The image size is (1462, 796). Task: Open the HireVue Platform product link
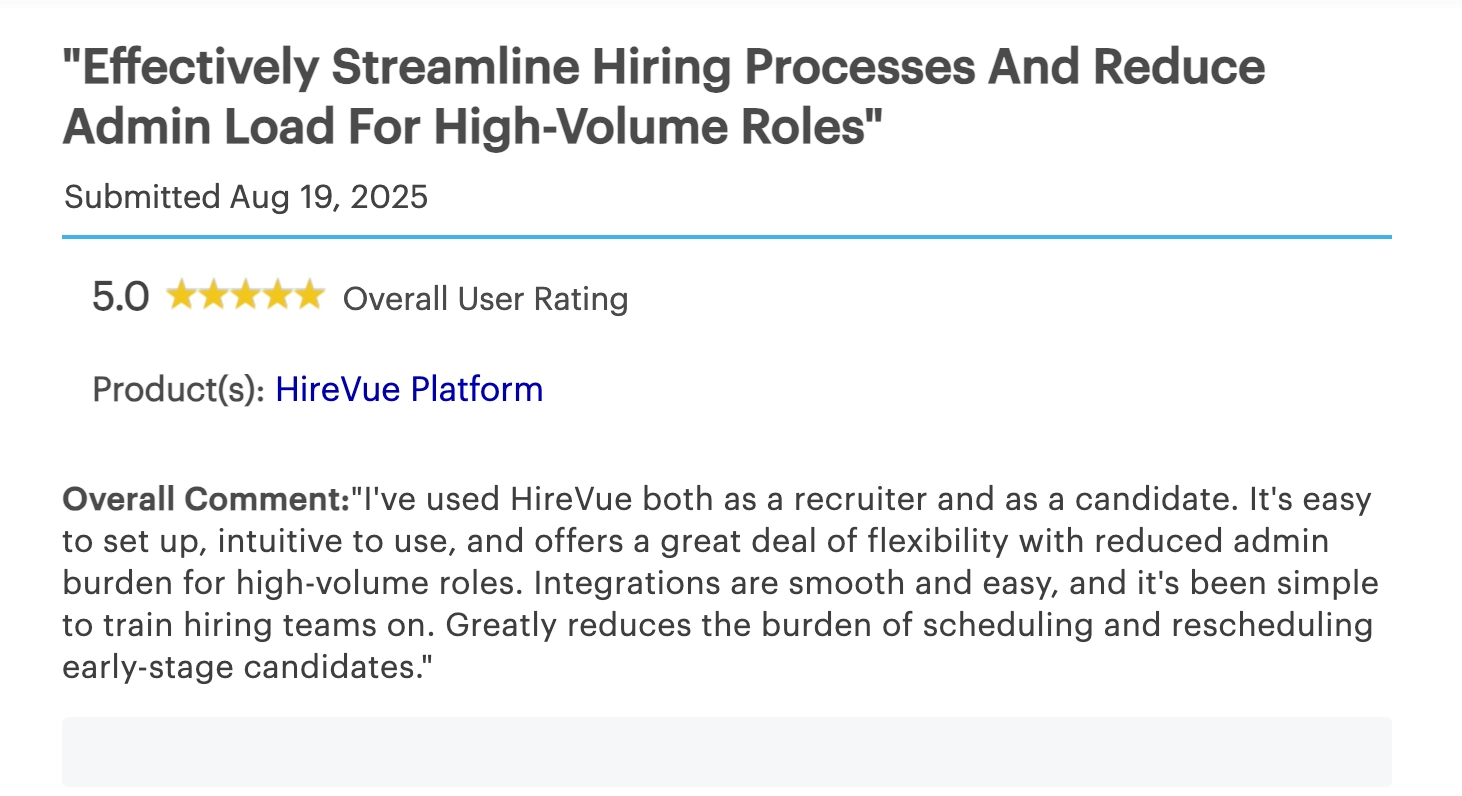(x=409, y=389)
